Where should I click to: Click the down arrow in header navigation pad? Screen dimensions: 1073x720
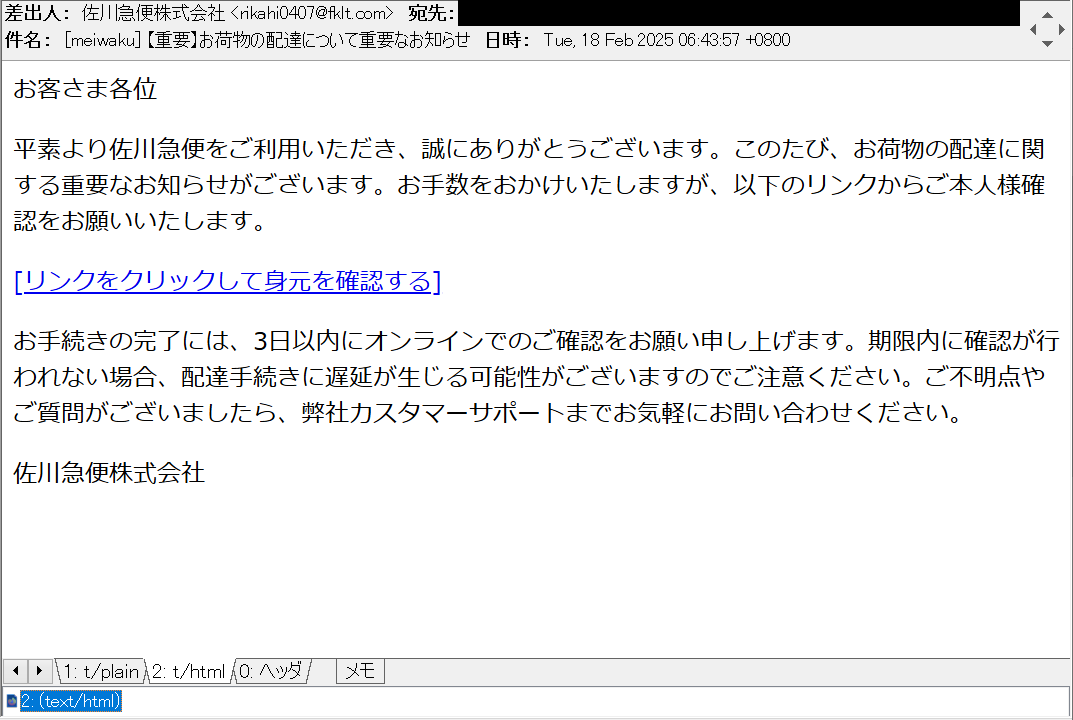[1047, 43]
